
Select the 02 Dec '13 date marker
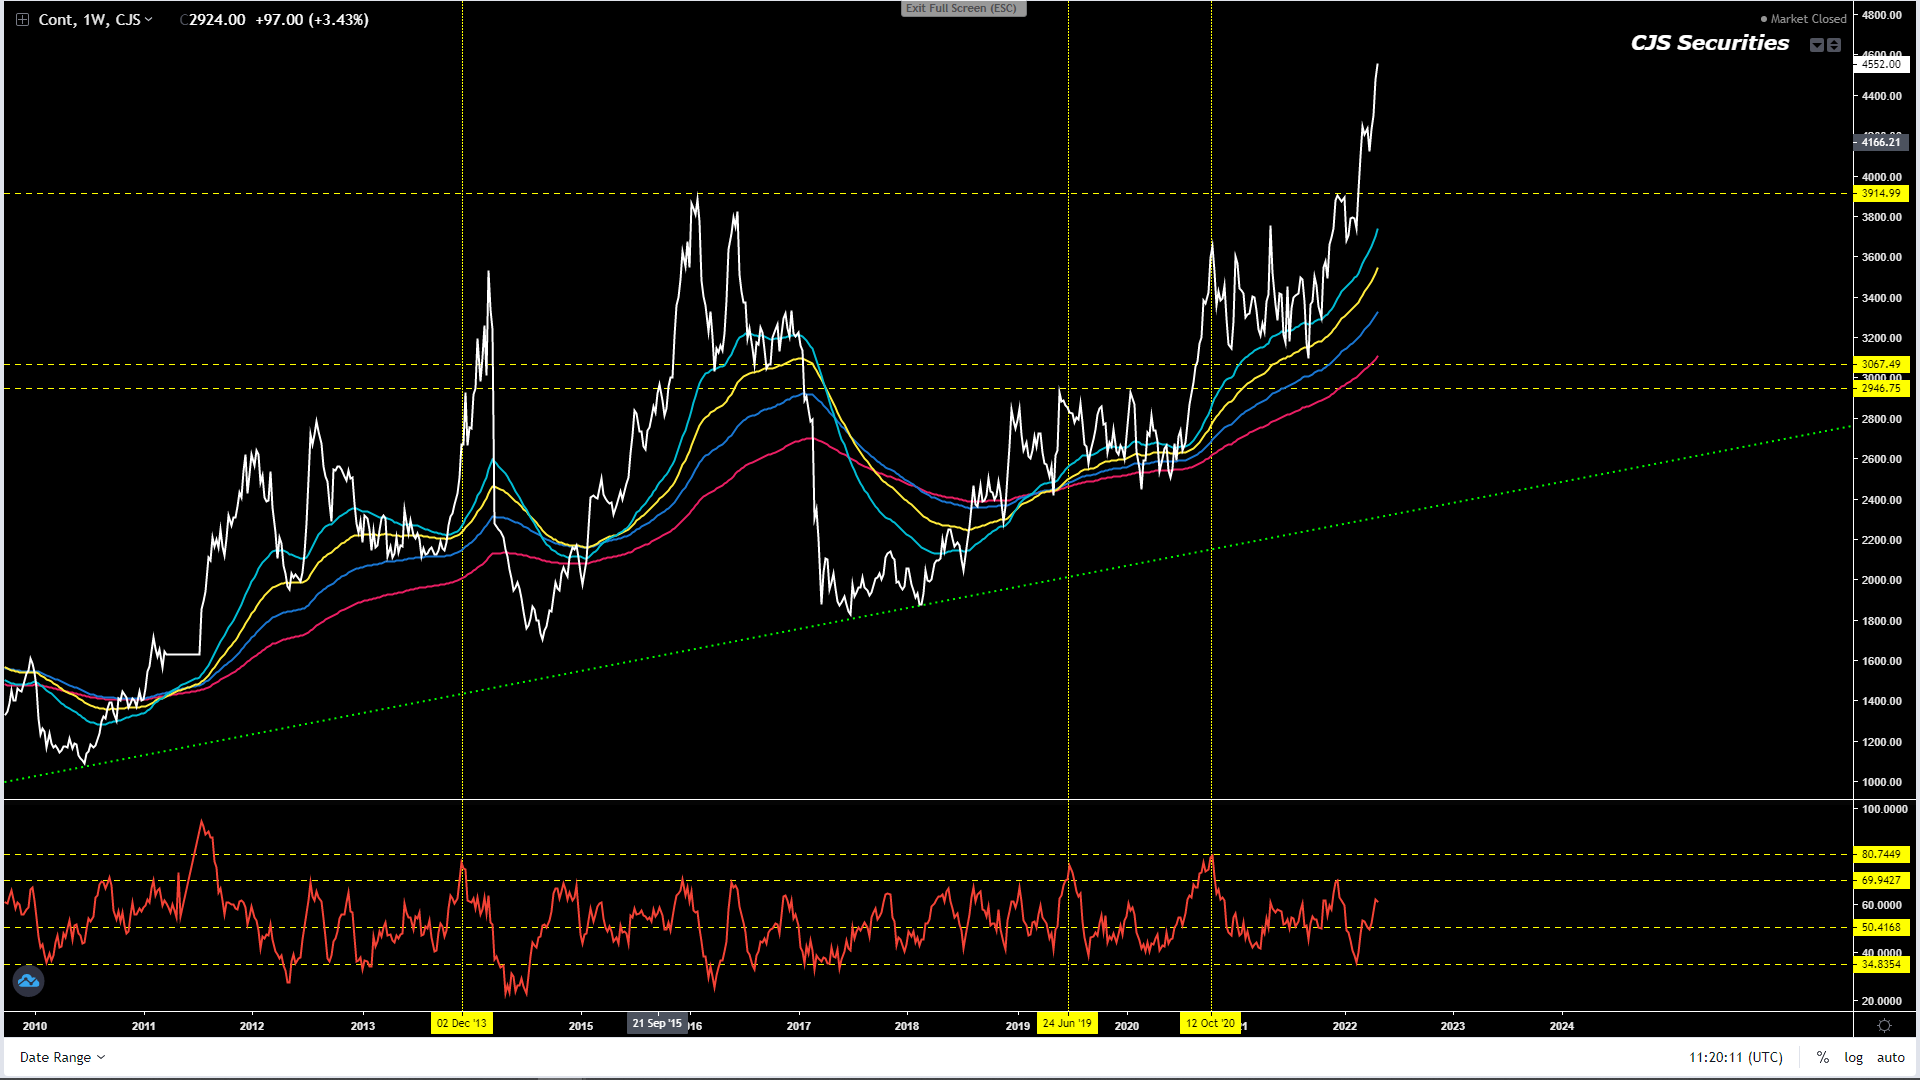click(x=461, y=1023)
